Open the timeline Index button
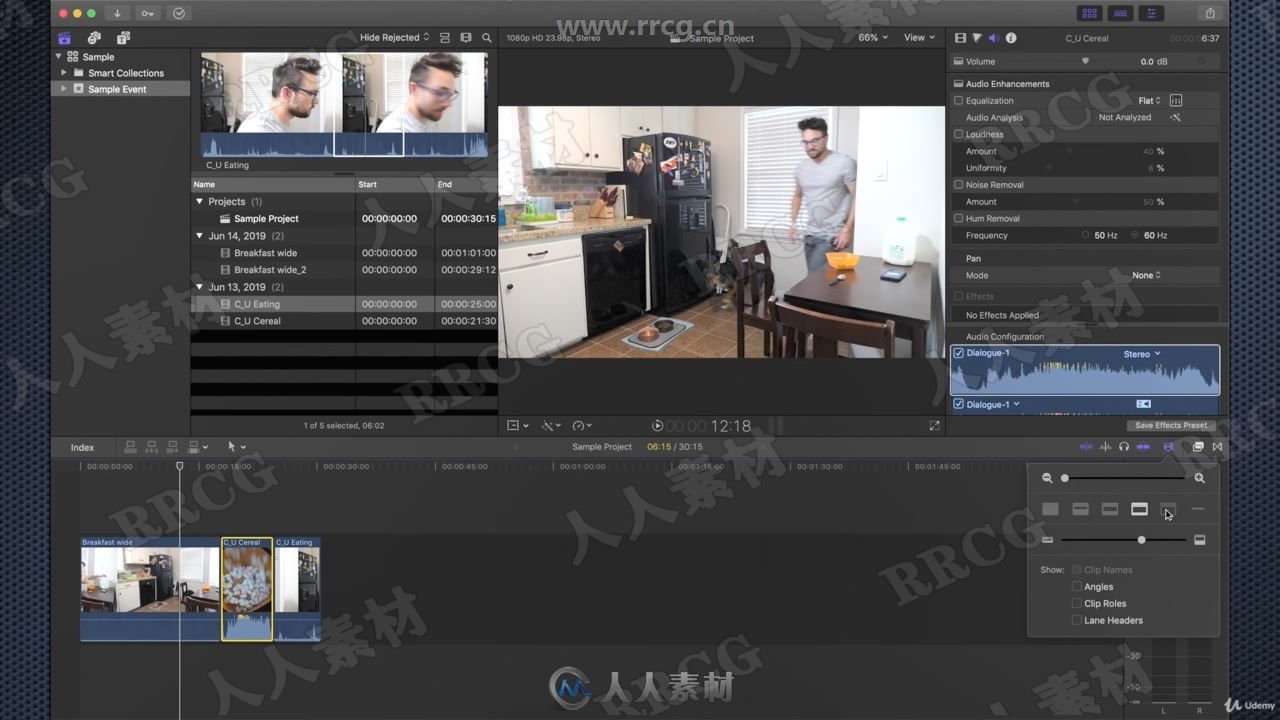The height and width of the screenshot is (720, 1280). [82, 447]
